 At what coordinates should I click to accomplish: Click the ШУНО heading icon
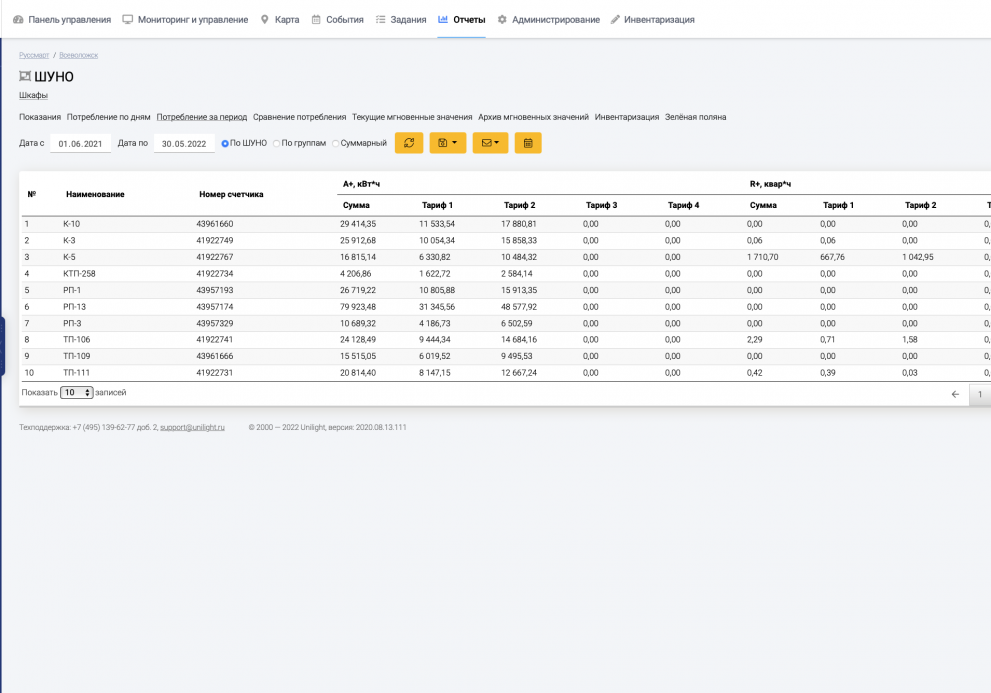25,77
